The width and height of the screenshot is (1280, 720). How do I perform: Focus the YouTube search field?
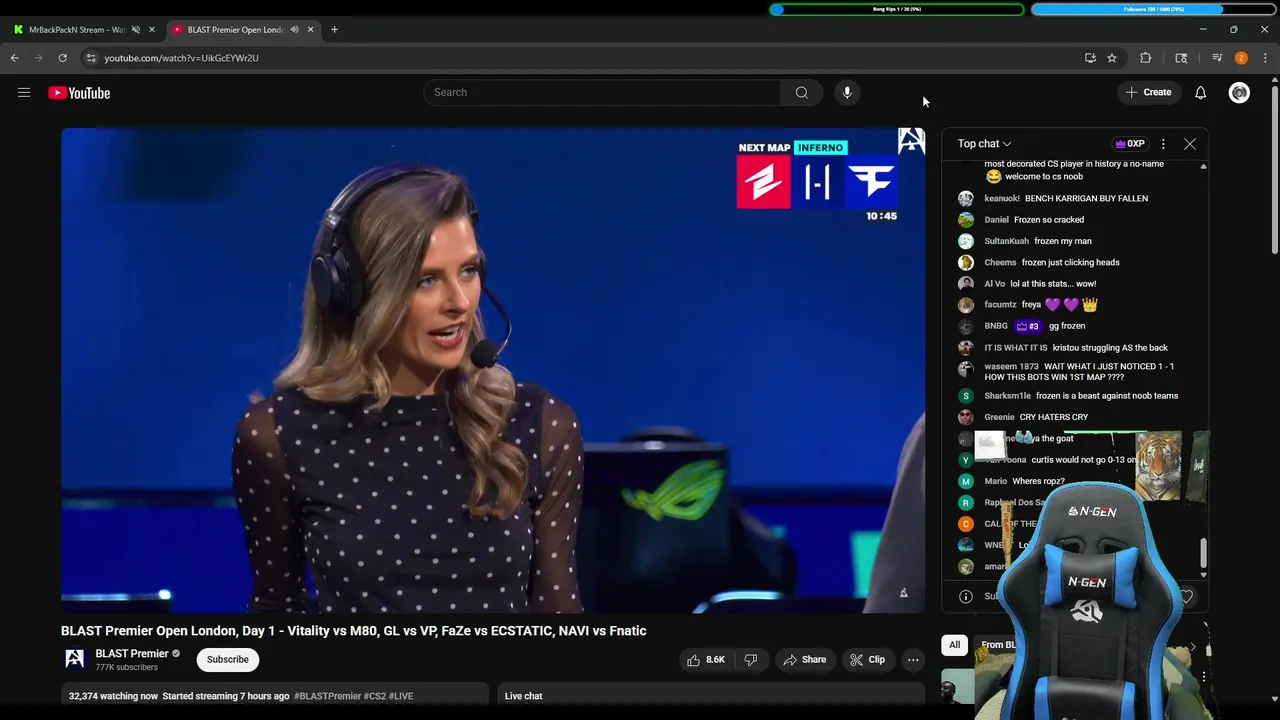[602, 92]
